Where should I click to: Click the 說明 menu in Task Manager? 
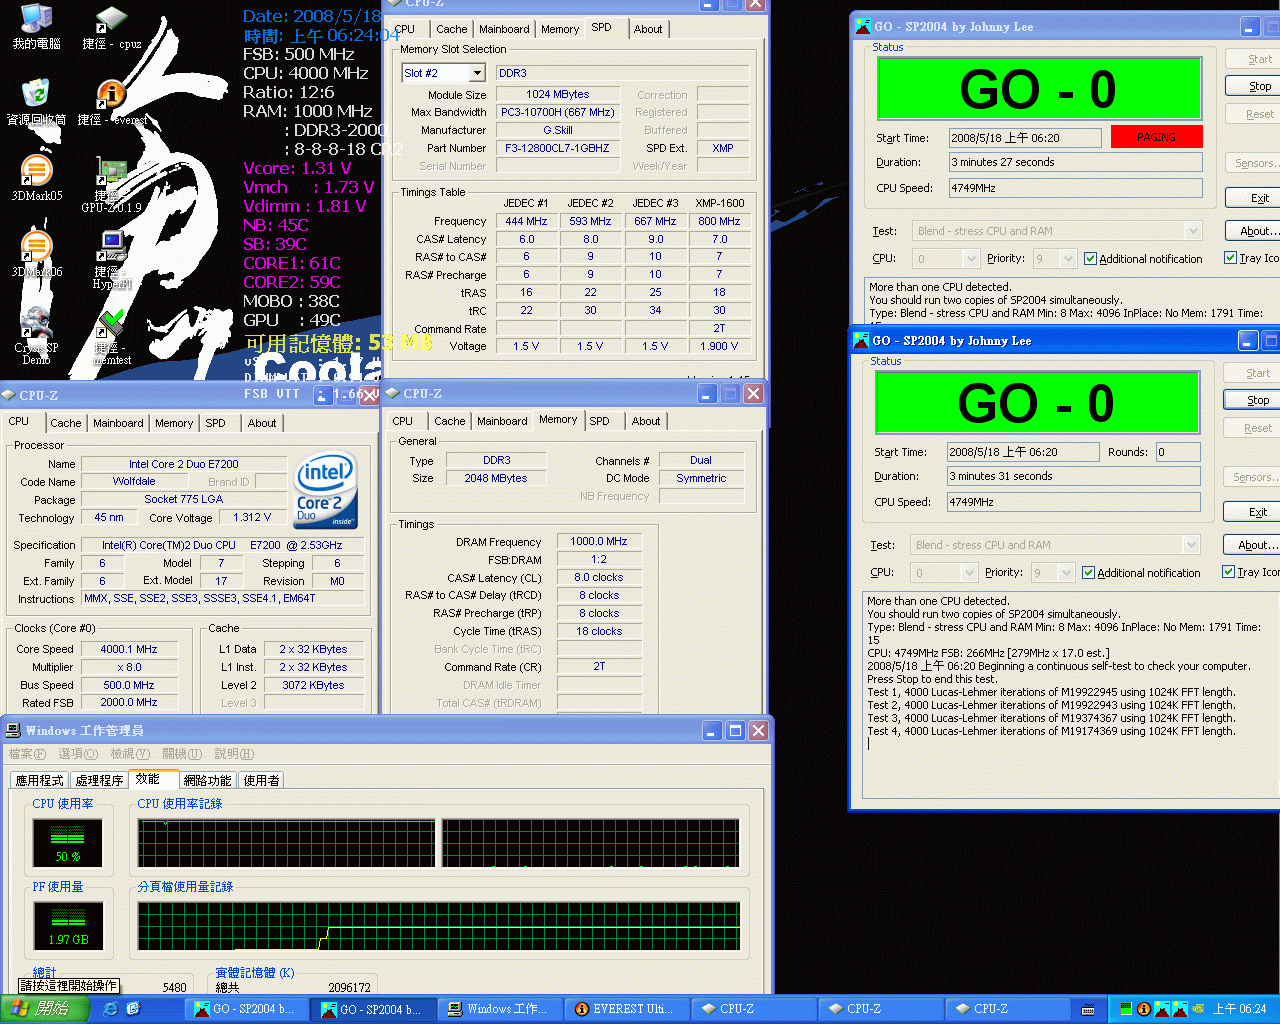click(233, 754)
